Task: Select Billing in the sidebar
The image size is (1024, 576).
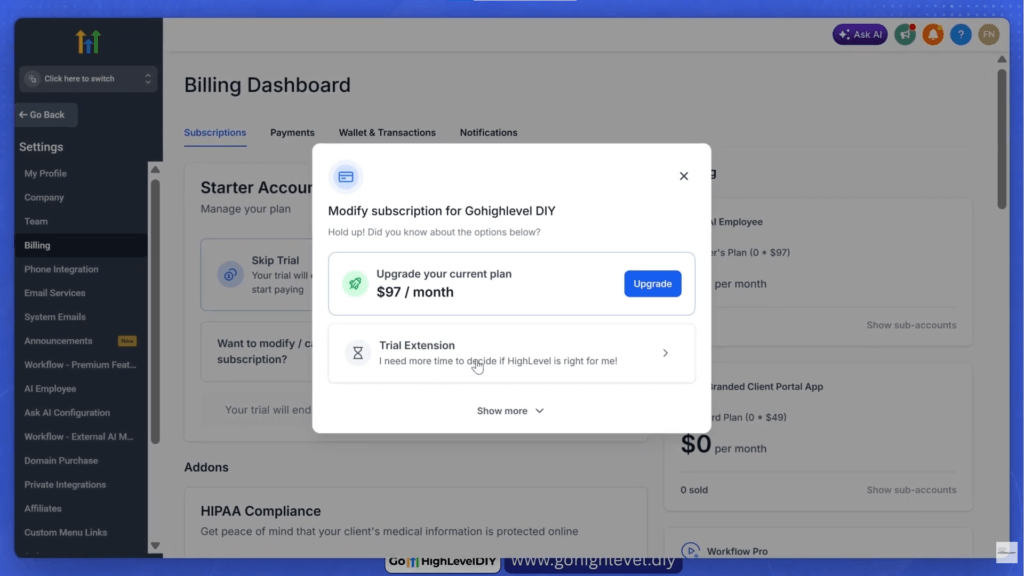Action: 81,245
